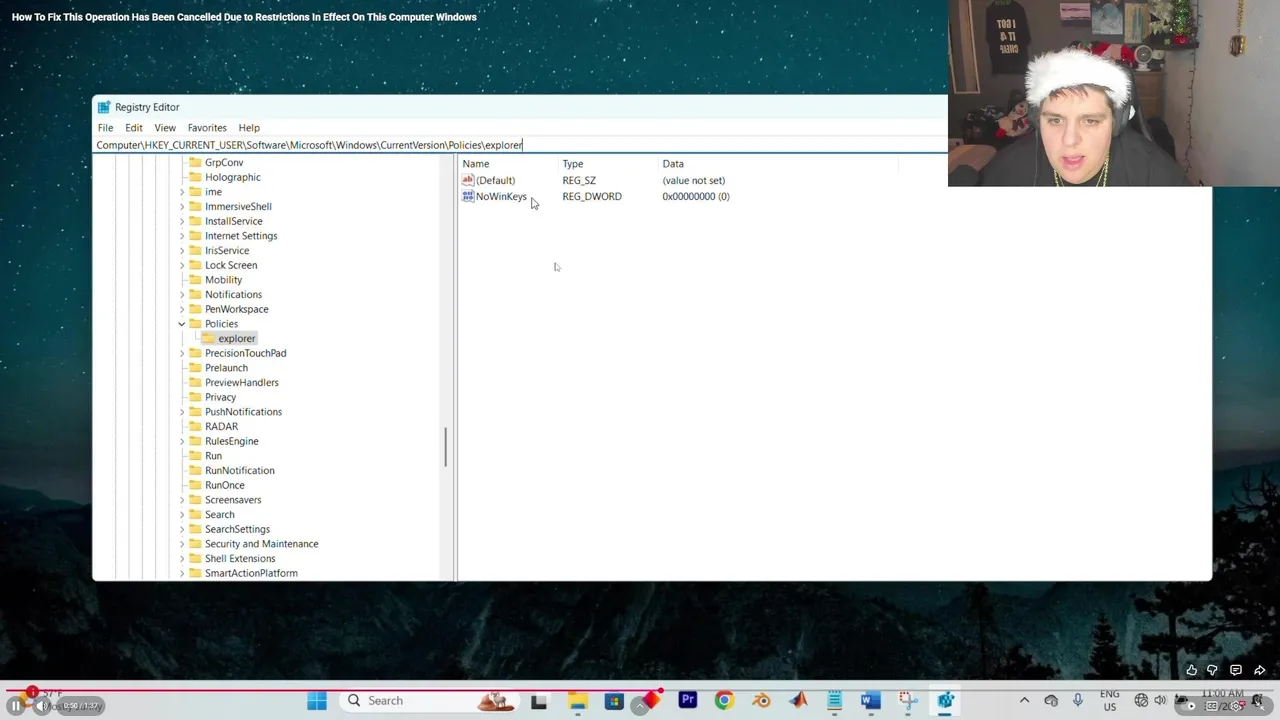Select the RunOnce key
This screenshot has width=1280, height=720.
pyautogui.click(x=224, y=485)
